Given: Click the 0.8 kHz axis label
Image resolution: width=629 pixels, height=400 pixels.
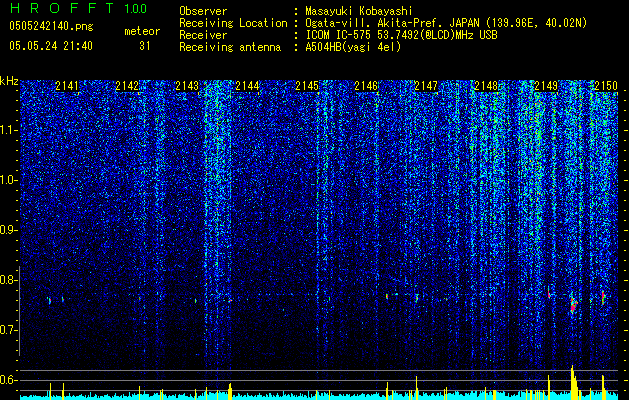Looking at the screenshot, I should 8,280.
